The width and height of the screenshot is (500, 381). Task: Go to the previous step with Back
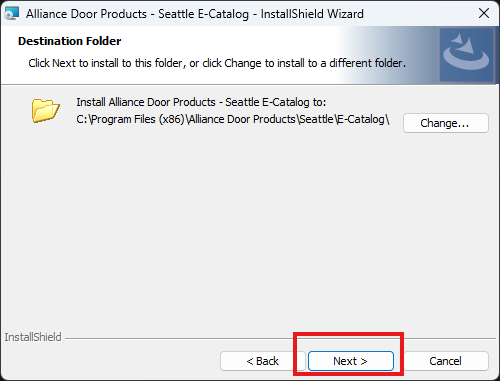(x=263, y=361)
